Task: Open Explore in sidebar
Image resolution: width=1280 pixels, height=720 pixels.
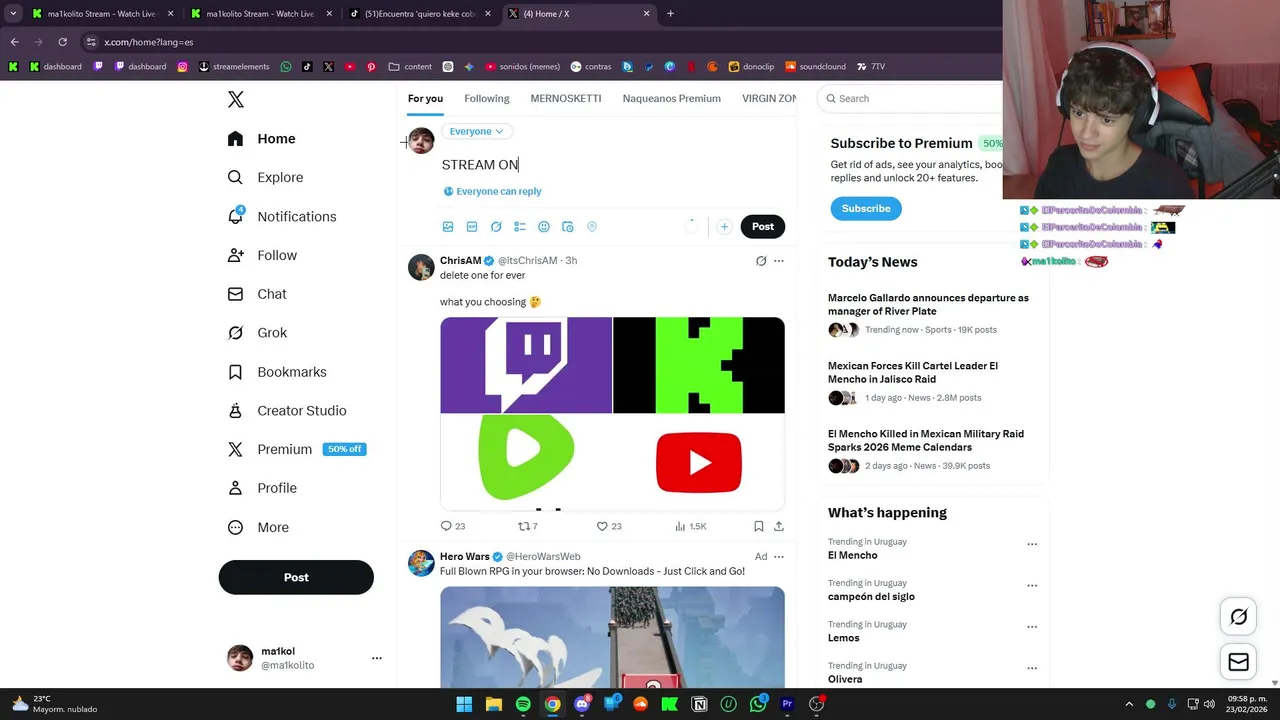Action: click(x=265, y=178)
